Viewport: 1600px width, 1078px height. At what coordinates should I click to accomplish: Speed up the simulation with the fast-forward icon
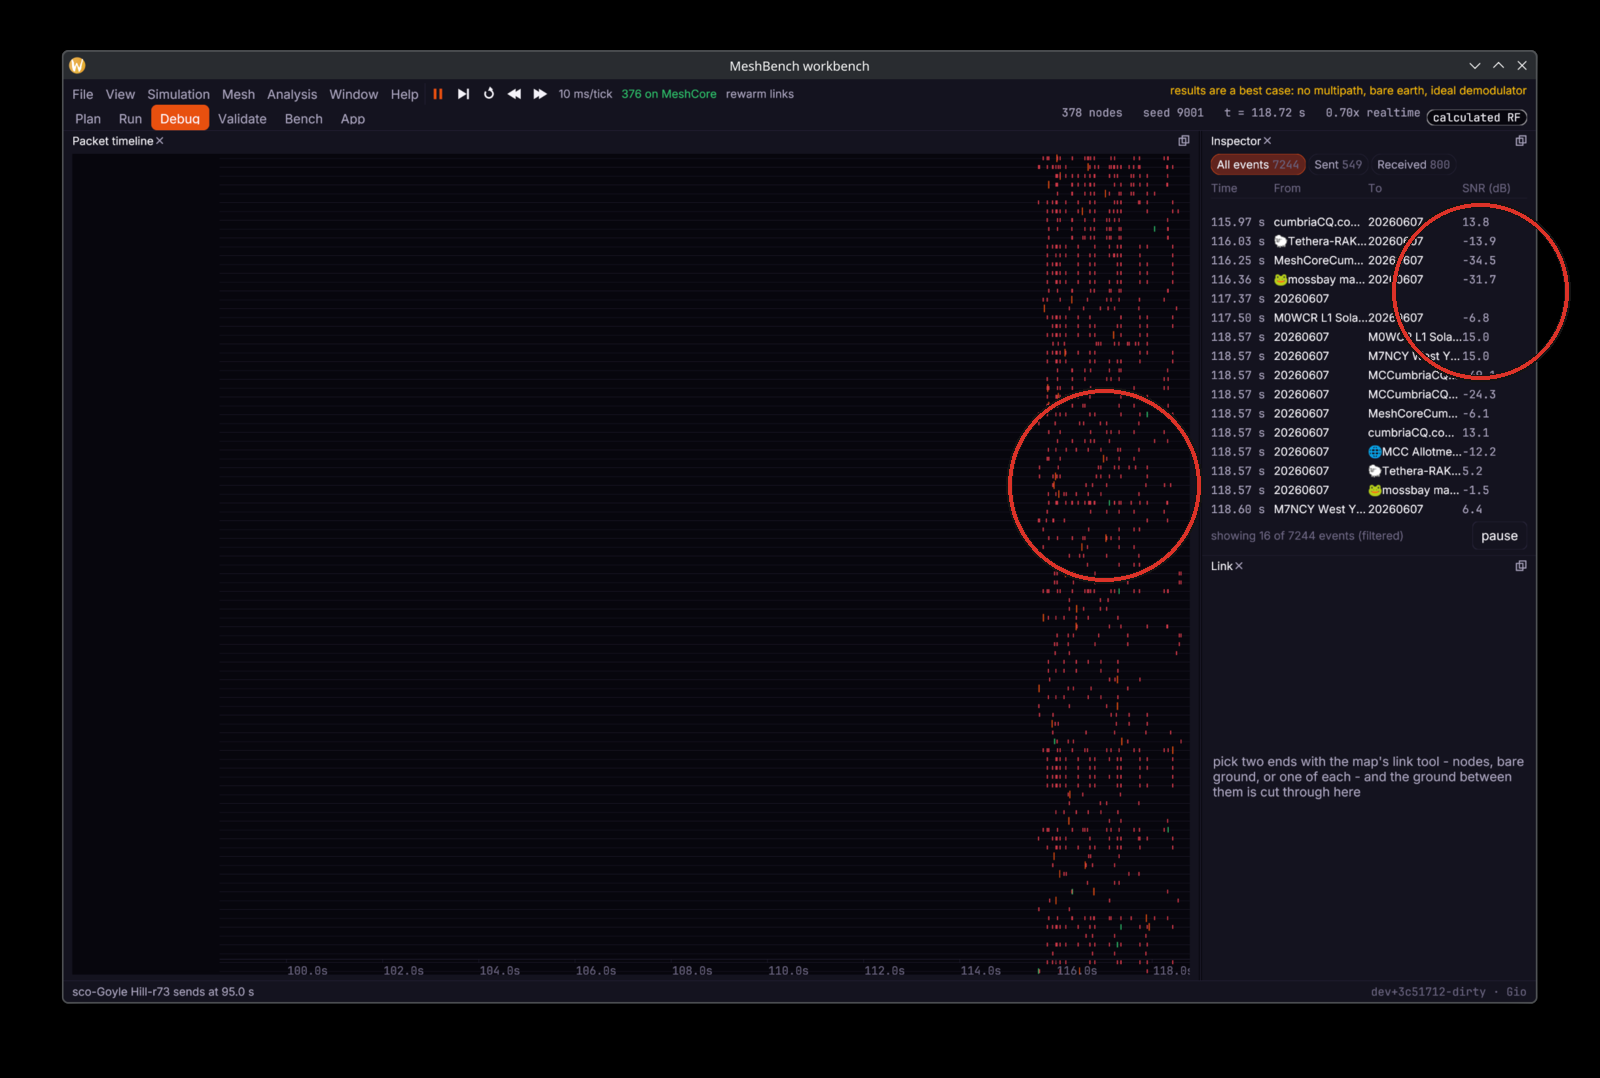click(x=540, y=94)
